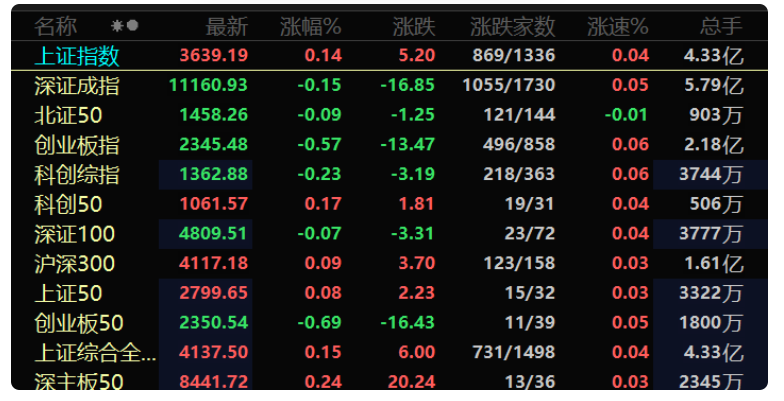The height and width of the screenshot is (401, 784).
Task: Select the 科创综指 row
Action: [389, 174]
